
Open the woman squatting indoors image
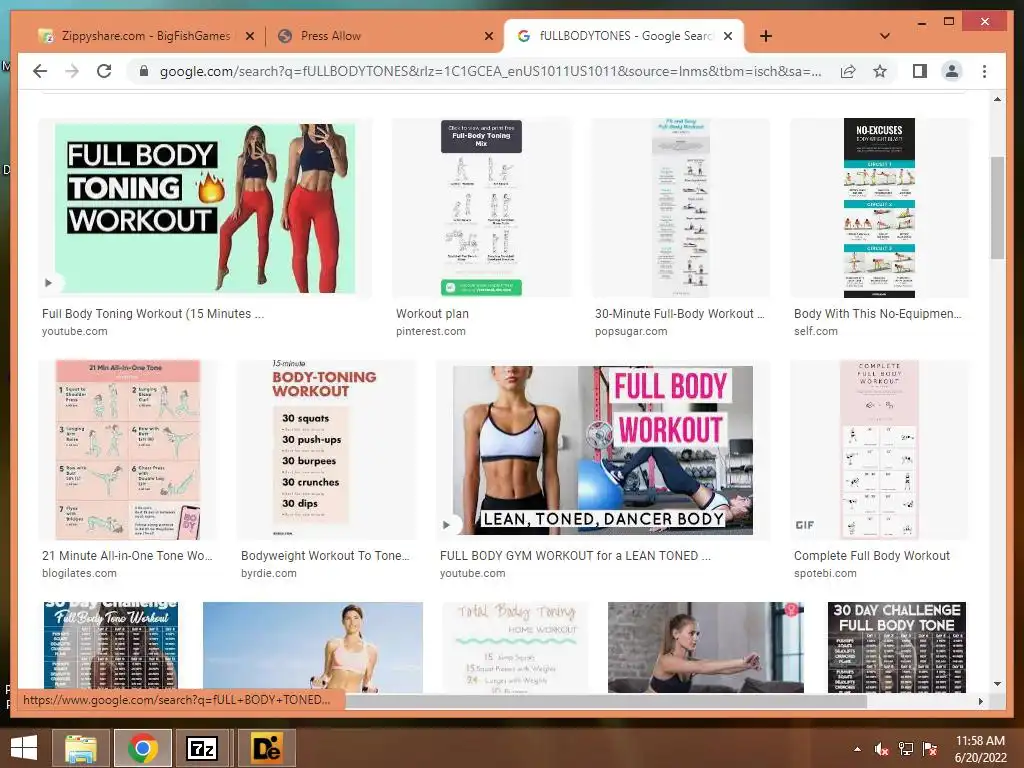click(x=705, y=647)
